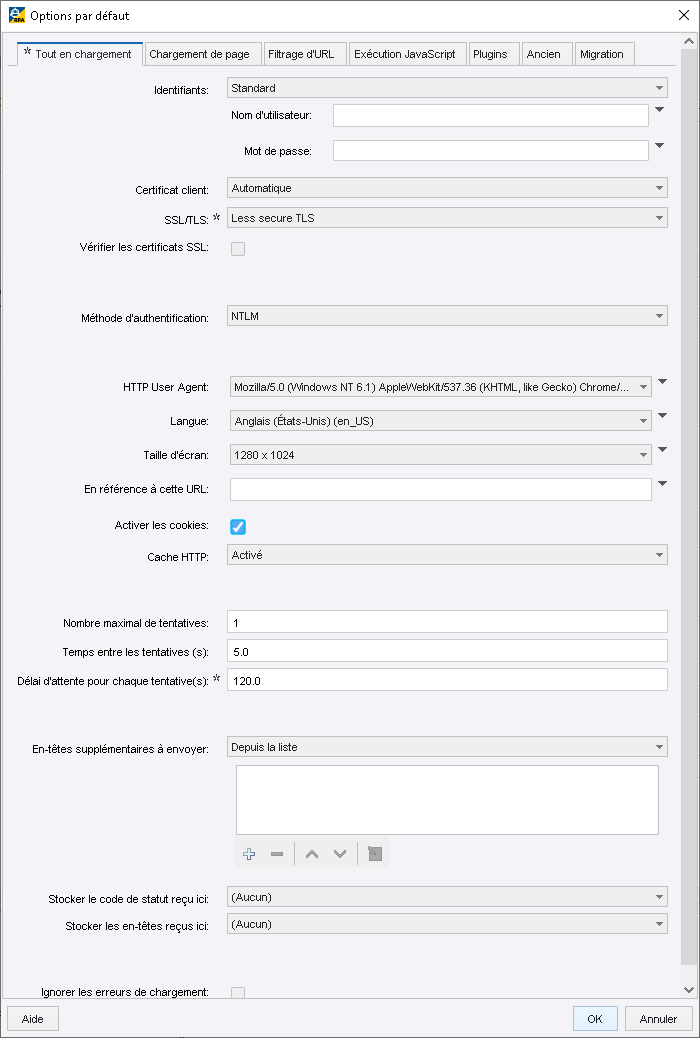The image size is (700, 1038).
Task: Open the Identifiants dropdown showing Standard
Action: (448, 88)
